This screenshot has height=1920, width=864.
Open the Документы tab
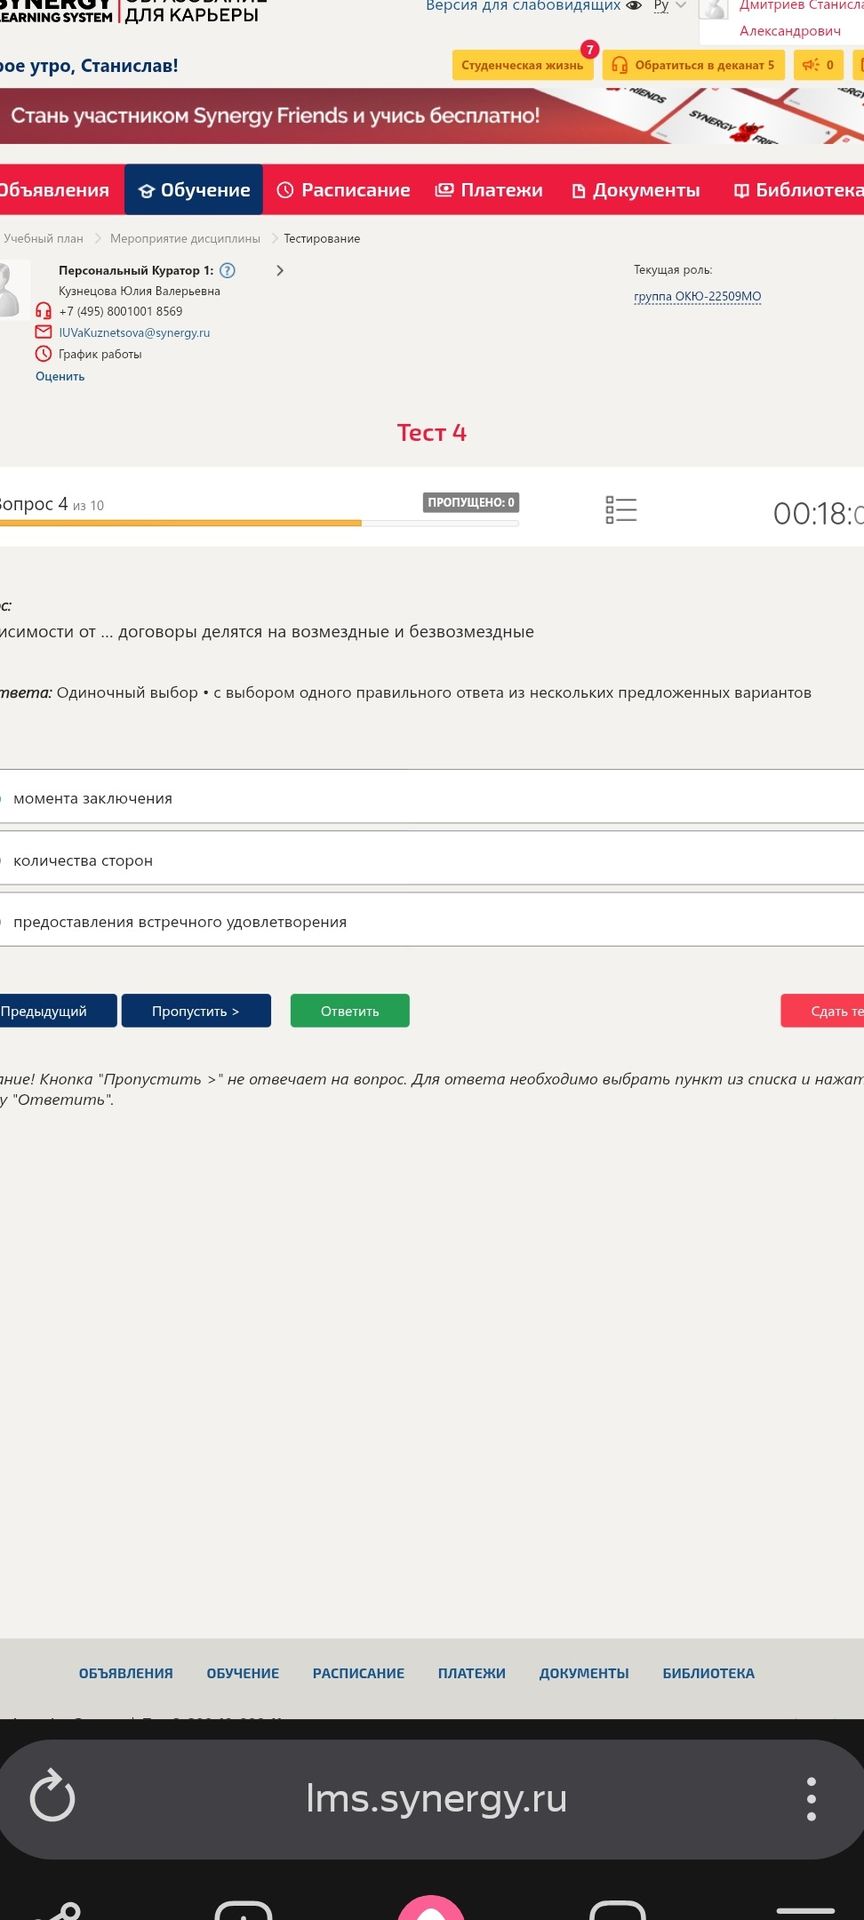pyautogui.click(x=635, y=190)
